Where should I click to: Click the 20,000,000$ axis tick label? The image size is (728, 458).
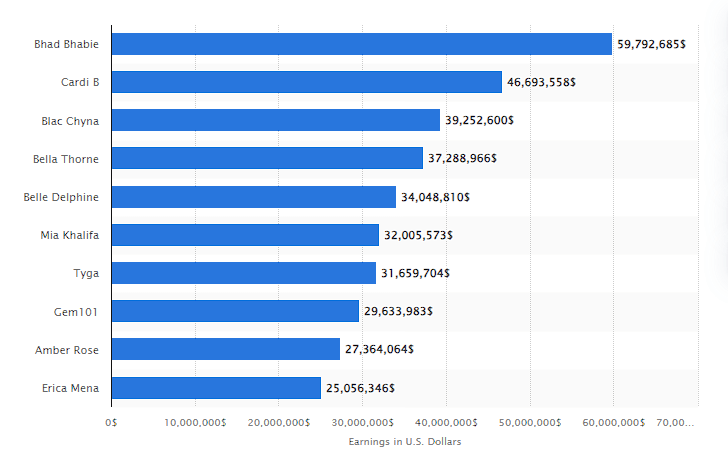click(x=279, y=423)
